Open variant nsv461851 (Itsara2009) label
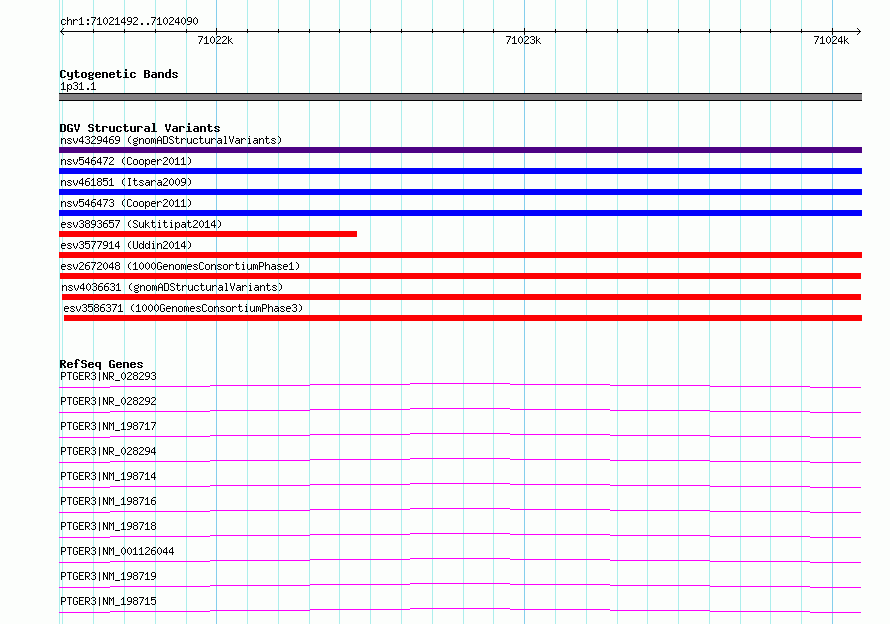 point(126,182)
